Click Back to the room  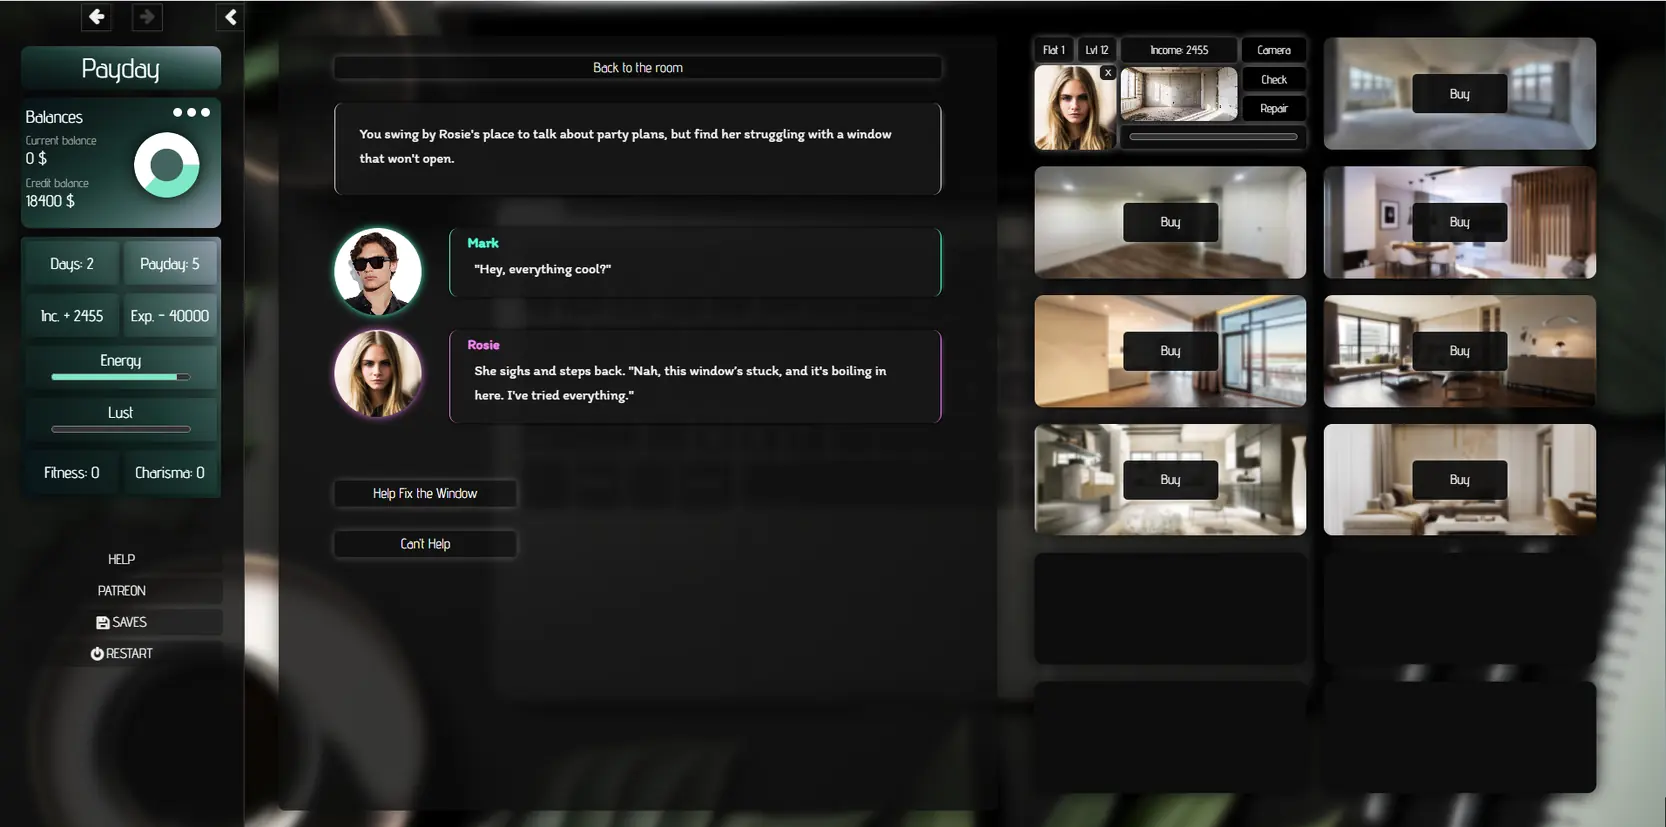(x=637, y=68)
